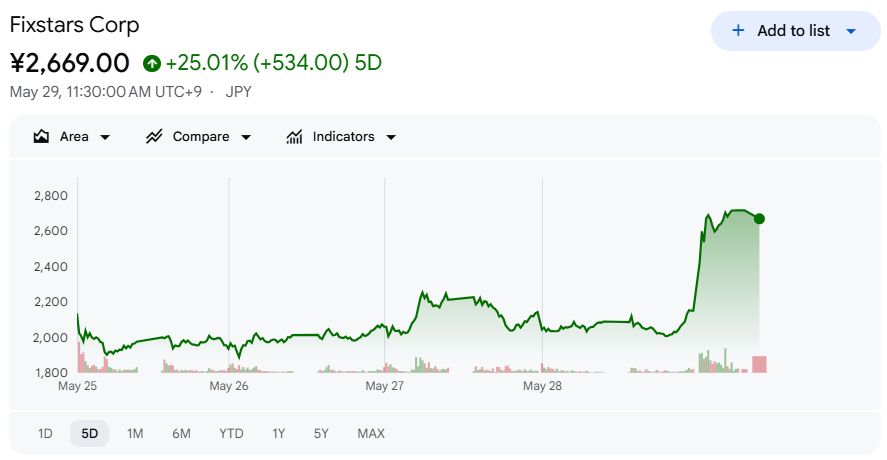Click the Add to list button

point(795,31)
